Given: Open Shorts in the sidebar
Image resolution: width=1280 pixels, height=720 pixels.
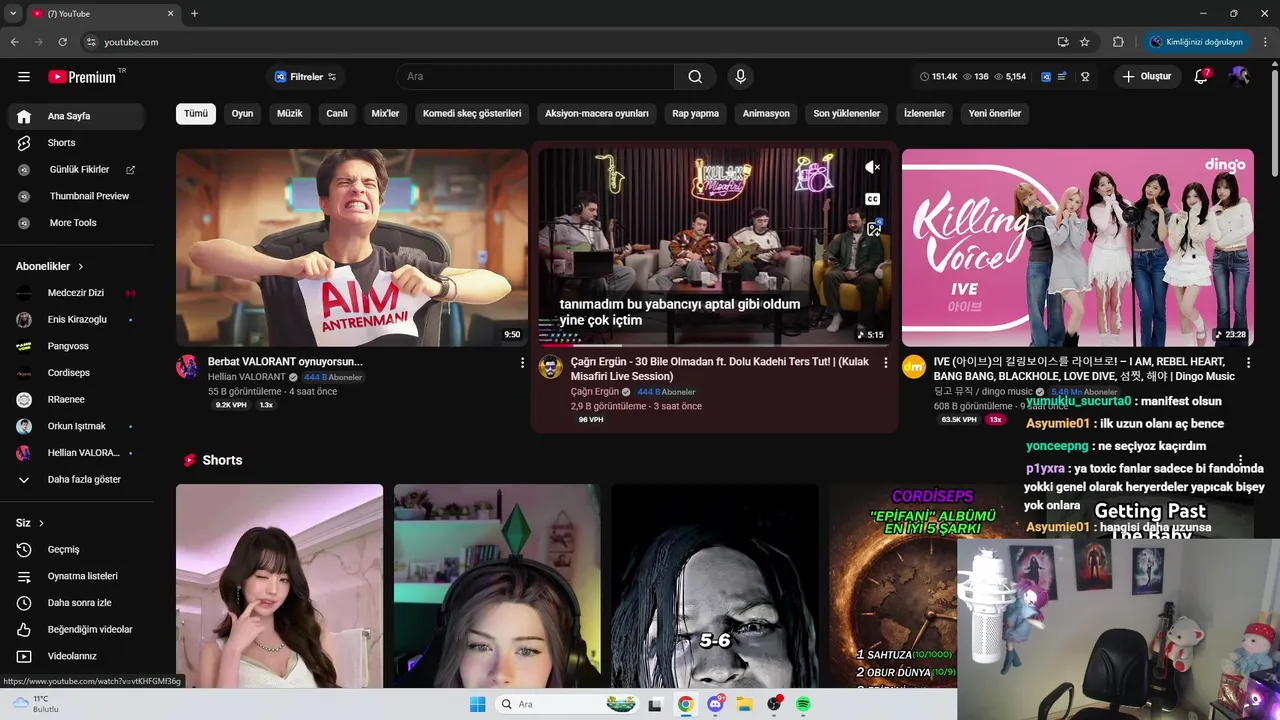Looking at the screenshot, I should click(76, 143).
